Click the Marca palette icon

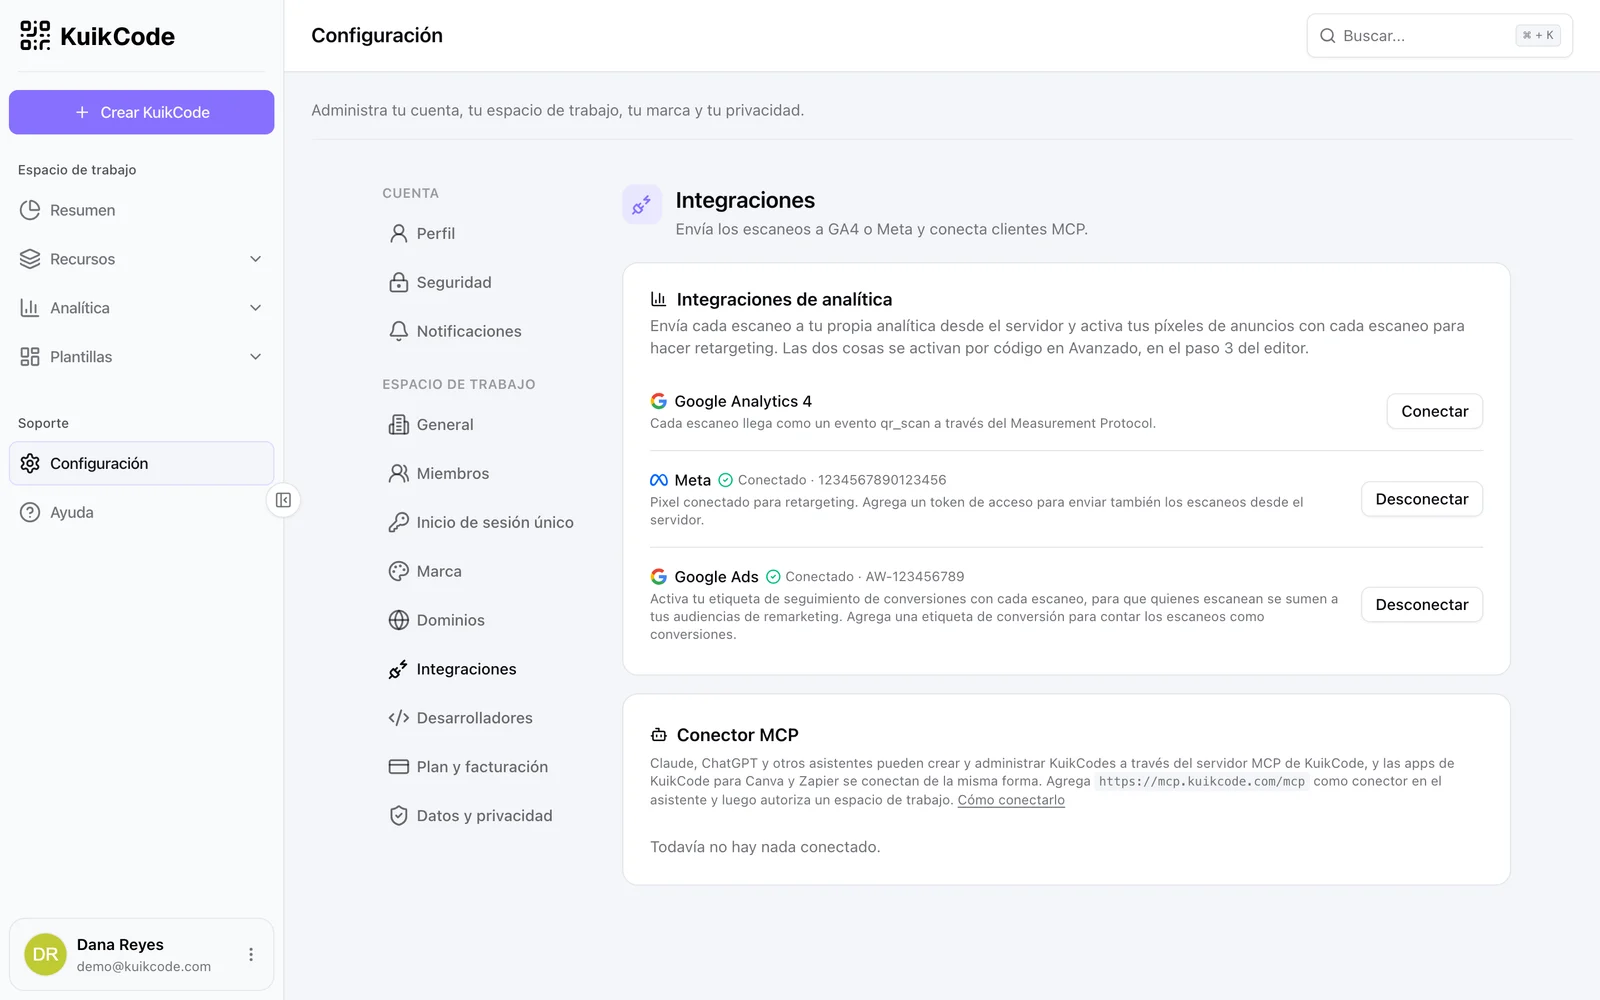(399, 571)
